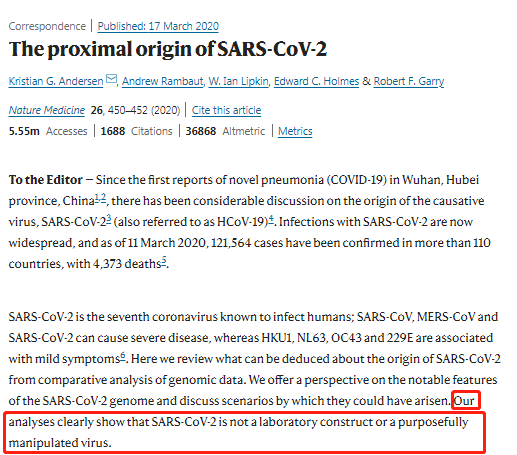
Task: Open reference 6 after mild symptoms
Action: [123, 356]
